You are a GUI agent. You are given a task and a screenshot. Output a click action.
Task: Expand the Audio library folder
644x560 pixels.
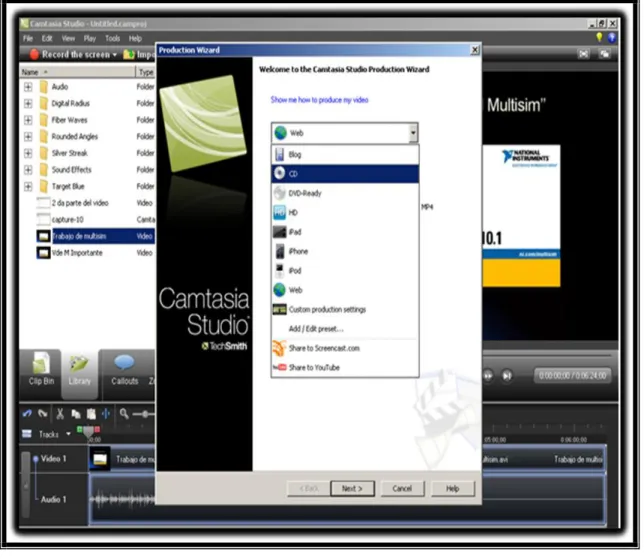point(28,87)
